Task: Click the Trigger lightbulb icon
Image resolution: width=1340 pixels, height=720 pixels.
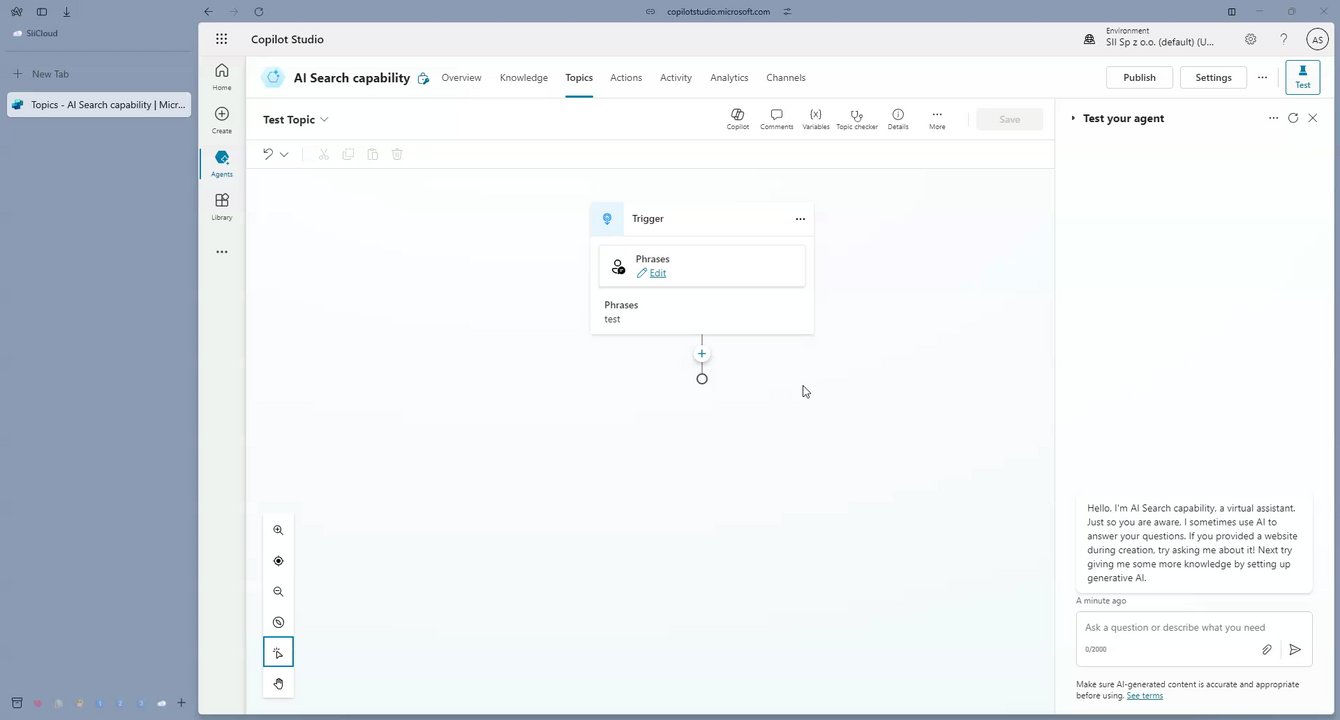Action: point(607,219)
